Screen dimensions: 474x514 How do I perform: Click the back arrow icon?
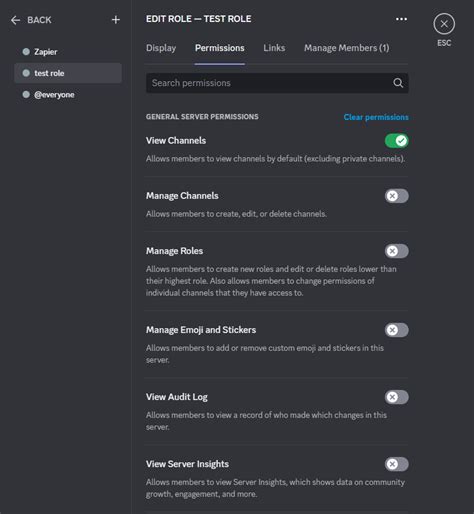click(15, 20)
